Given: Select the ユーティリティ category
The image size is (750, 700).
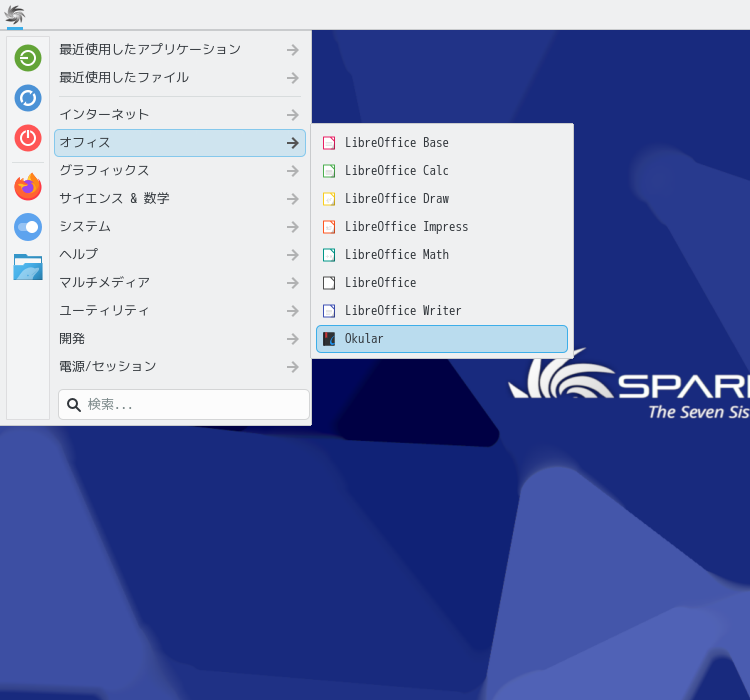Looking at the screenshot, I should 180,311.
